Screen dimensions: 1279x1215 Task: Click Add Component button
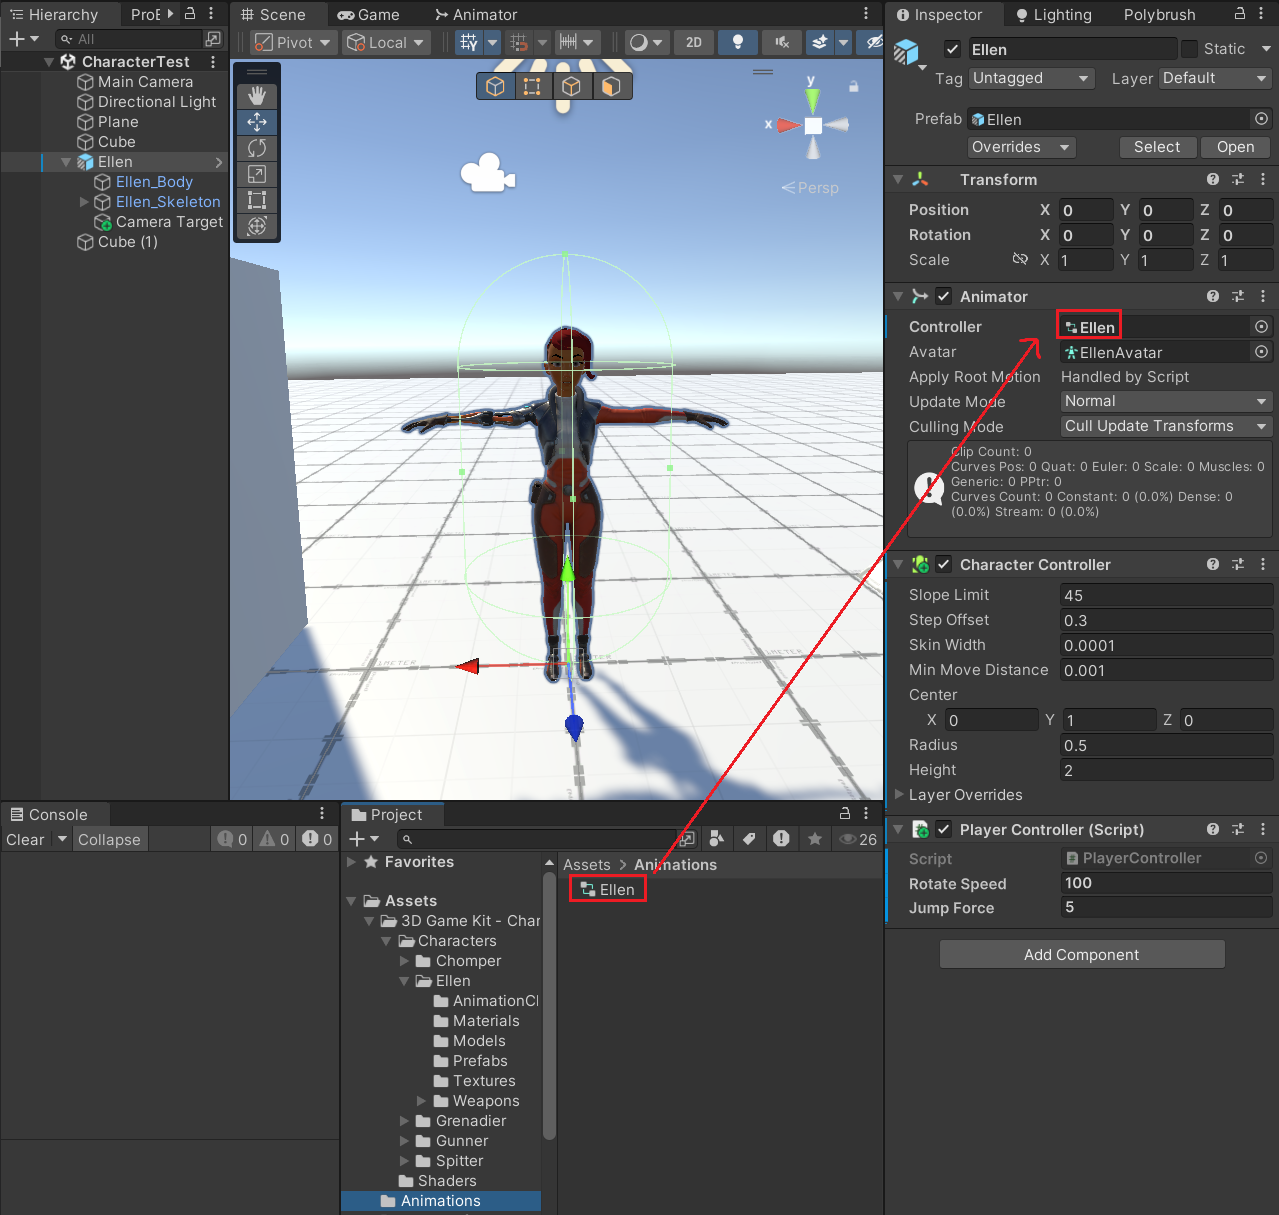click(x=1082, y=955)
